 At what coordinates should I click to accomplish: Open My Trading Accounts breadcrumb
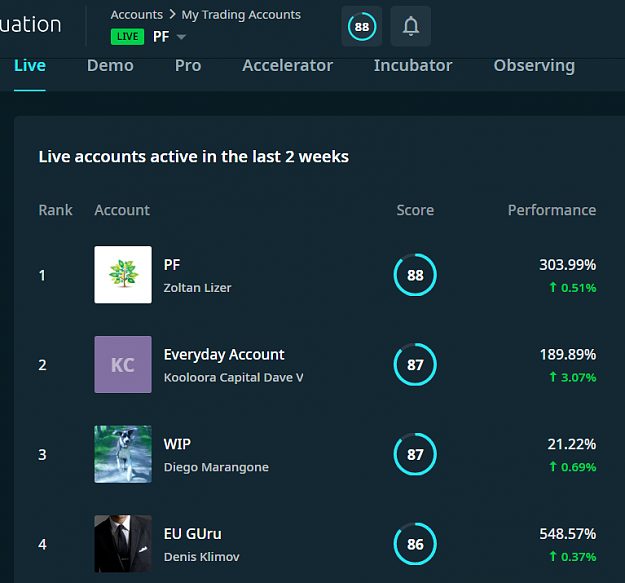click(241, 15)
